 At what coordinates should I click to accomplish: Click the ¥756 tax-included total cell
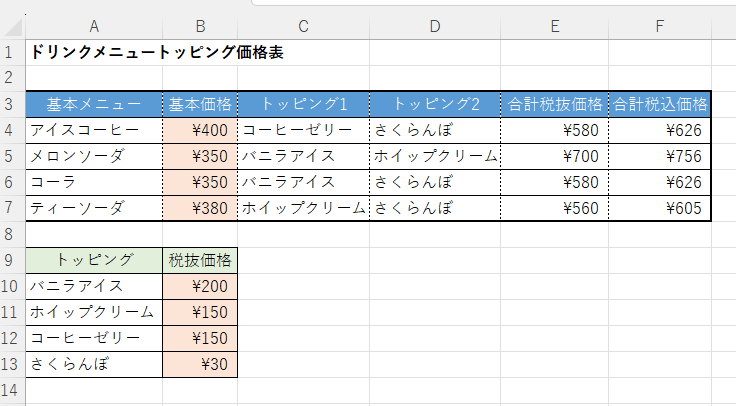(660, 156)
